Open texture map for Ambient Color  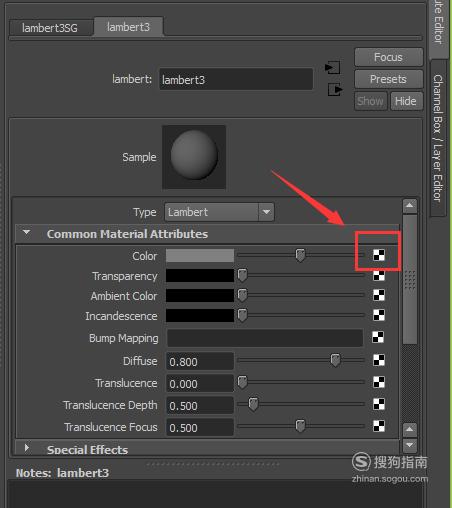(x=379, y=295)
